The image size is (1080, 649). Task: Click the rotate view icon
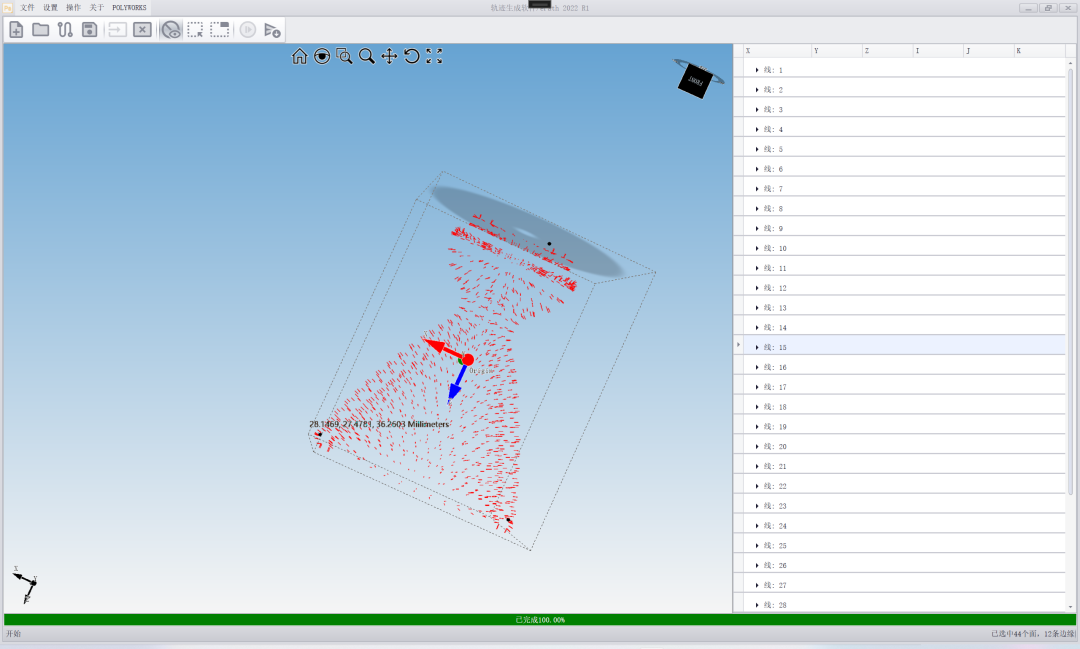click(x=411, y=57)
